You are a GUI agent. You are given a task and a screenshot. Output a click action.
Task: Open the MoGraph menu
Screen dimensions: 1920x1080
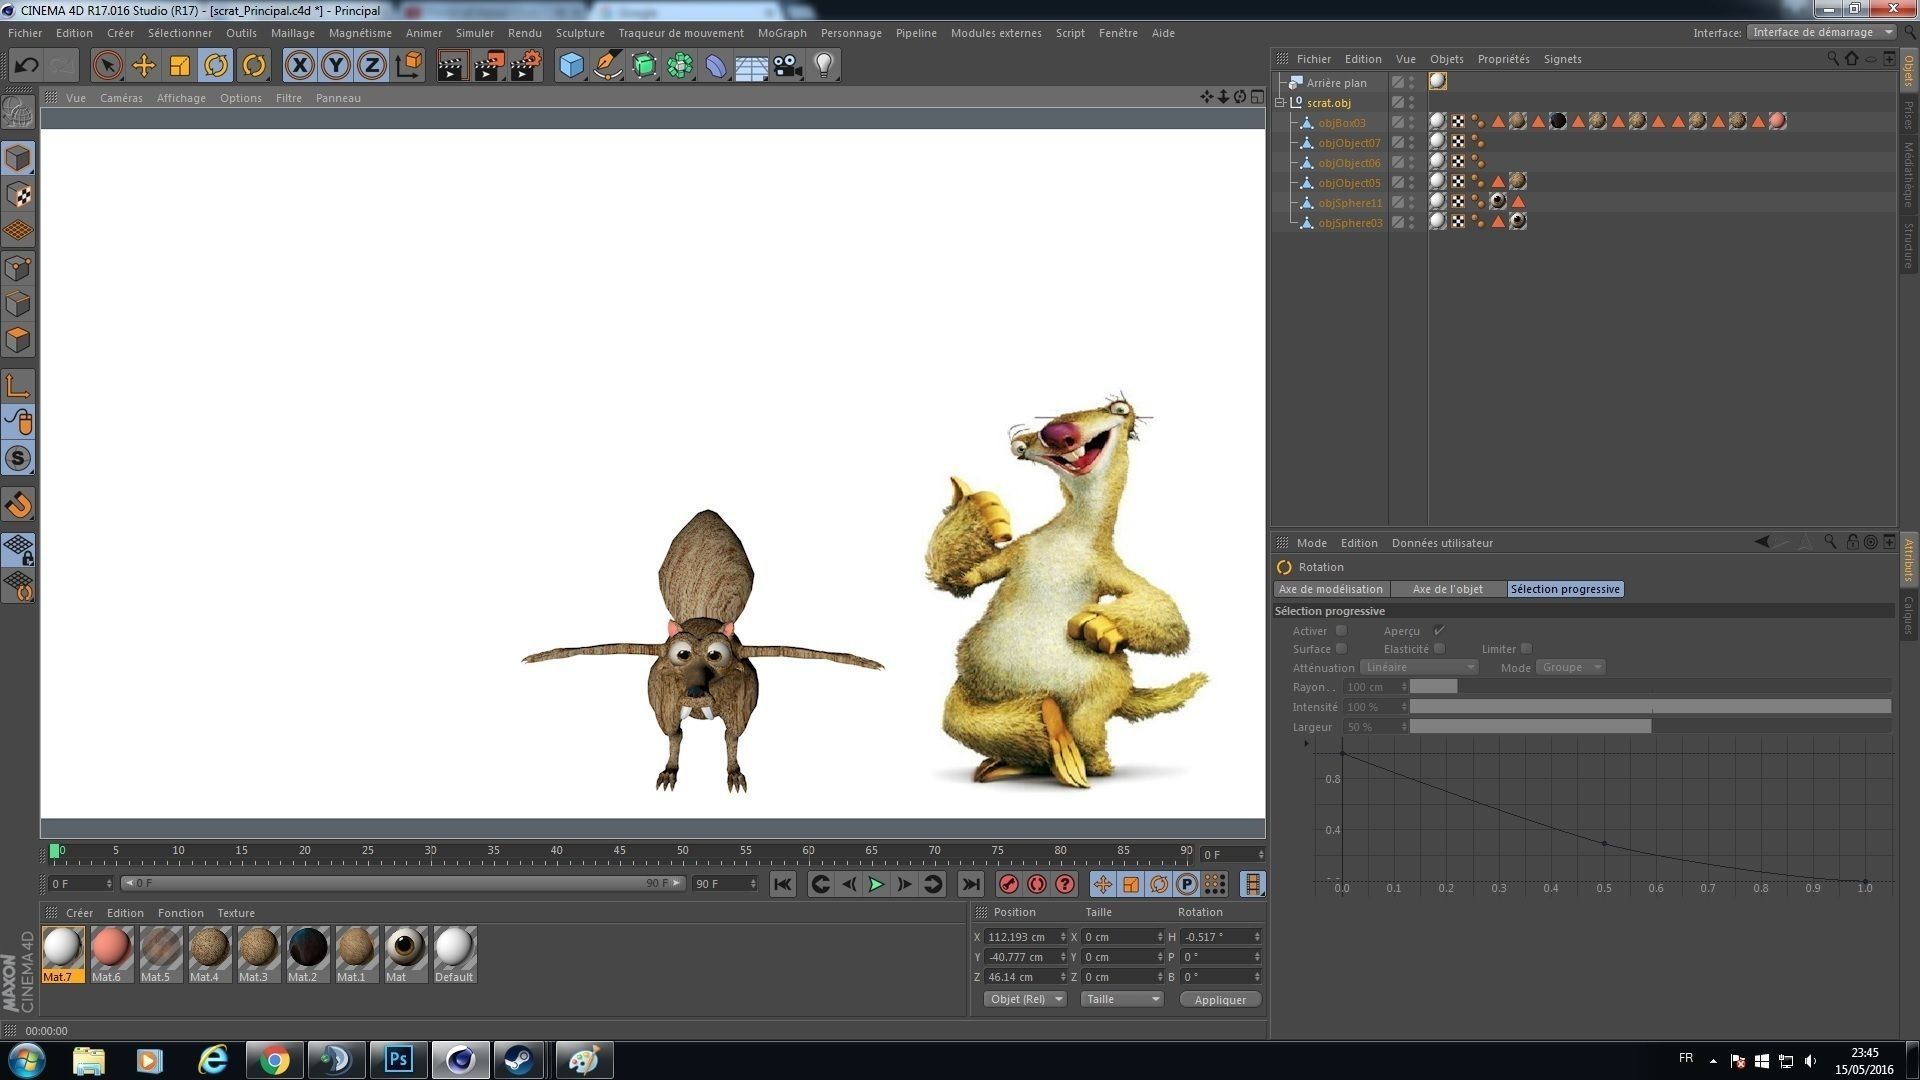tap(782, 33)
